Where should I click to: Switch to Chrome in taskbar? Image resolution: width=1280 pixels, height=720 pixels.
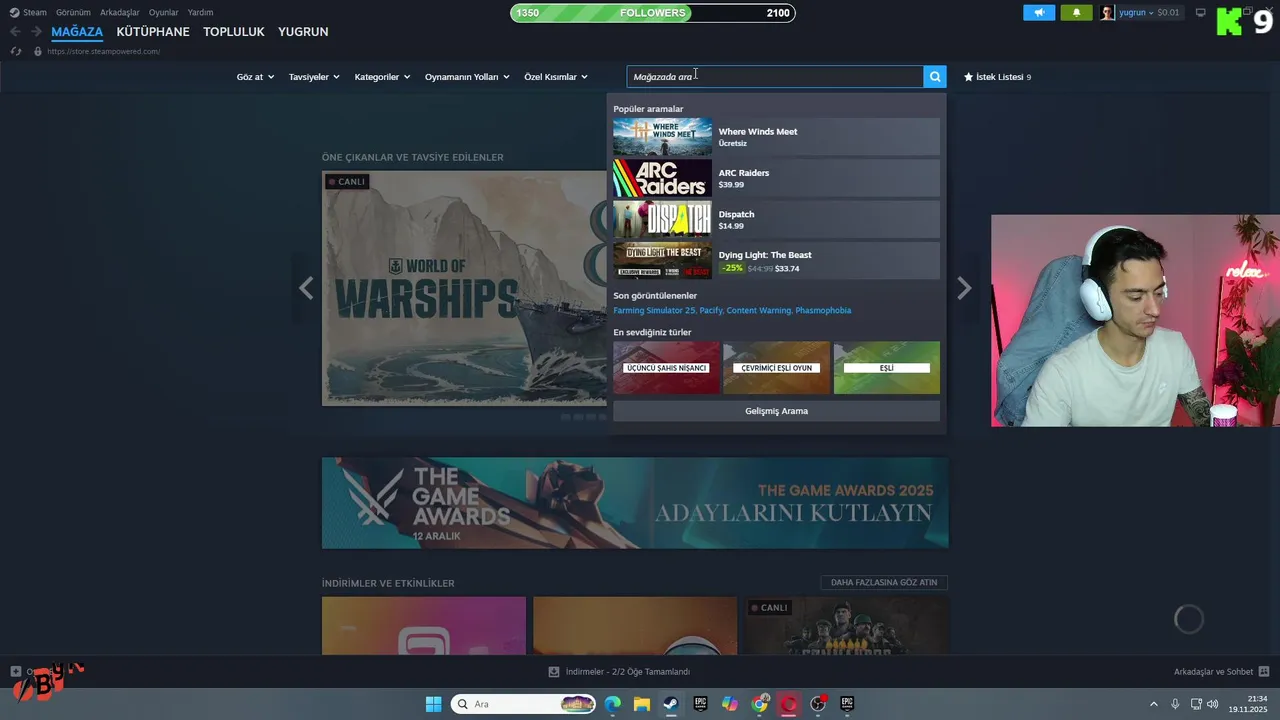click(760, 704)
